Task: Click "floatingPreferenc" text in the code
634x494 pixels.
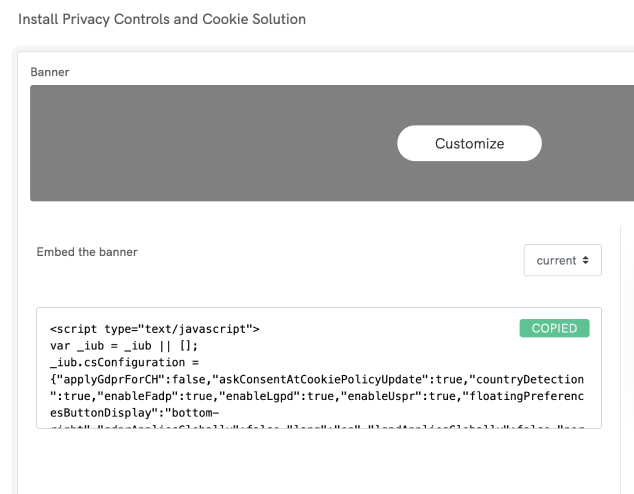Action: coord(518,395)
